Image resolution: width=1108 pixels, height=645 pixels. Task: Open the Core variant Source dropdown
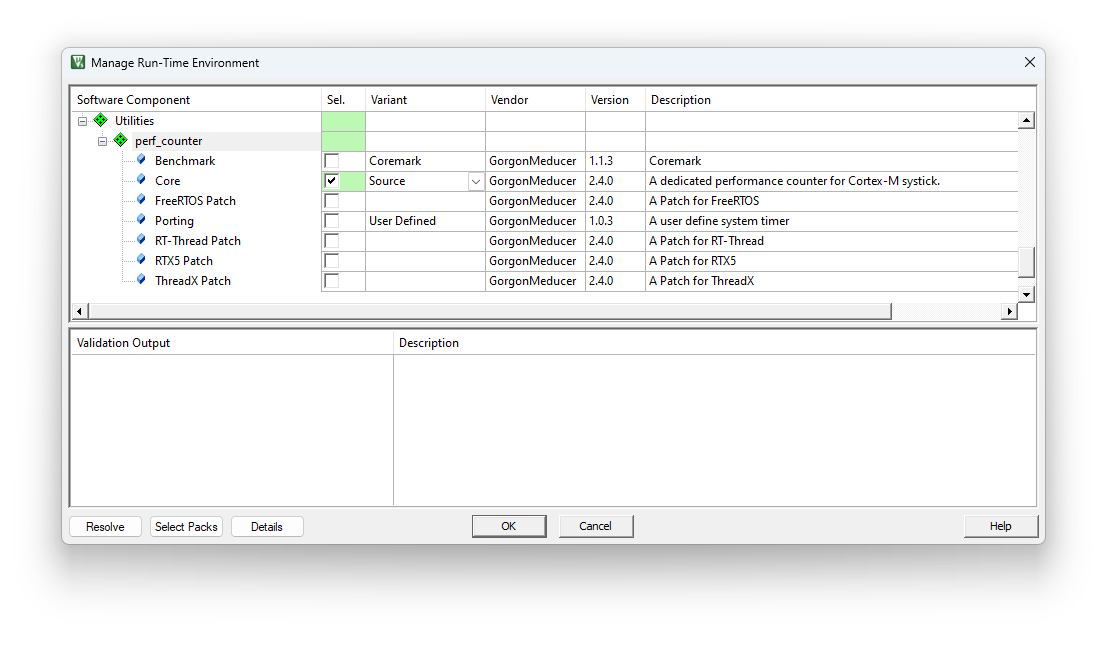pyautogui.click(x=476, y=182)
